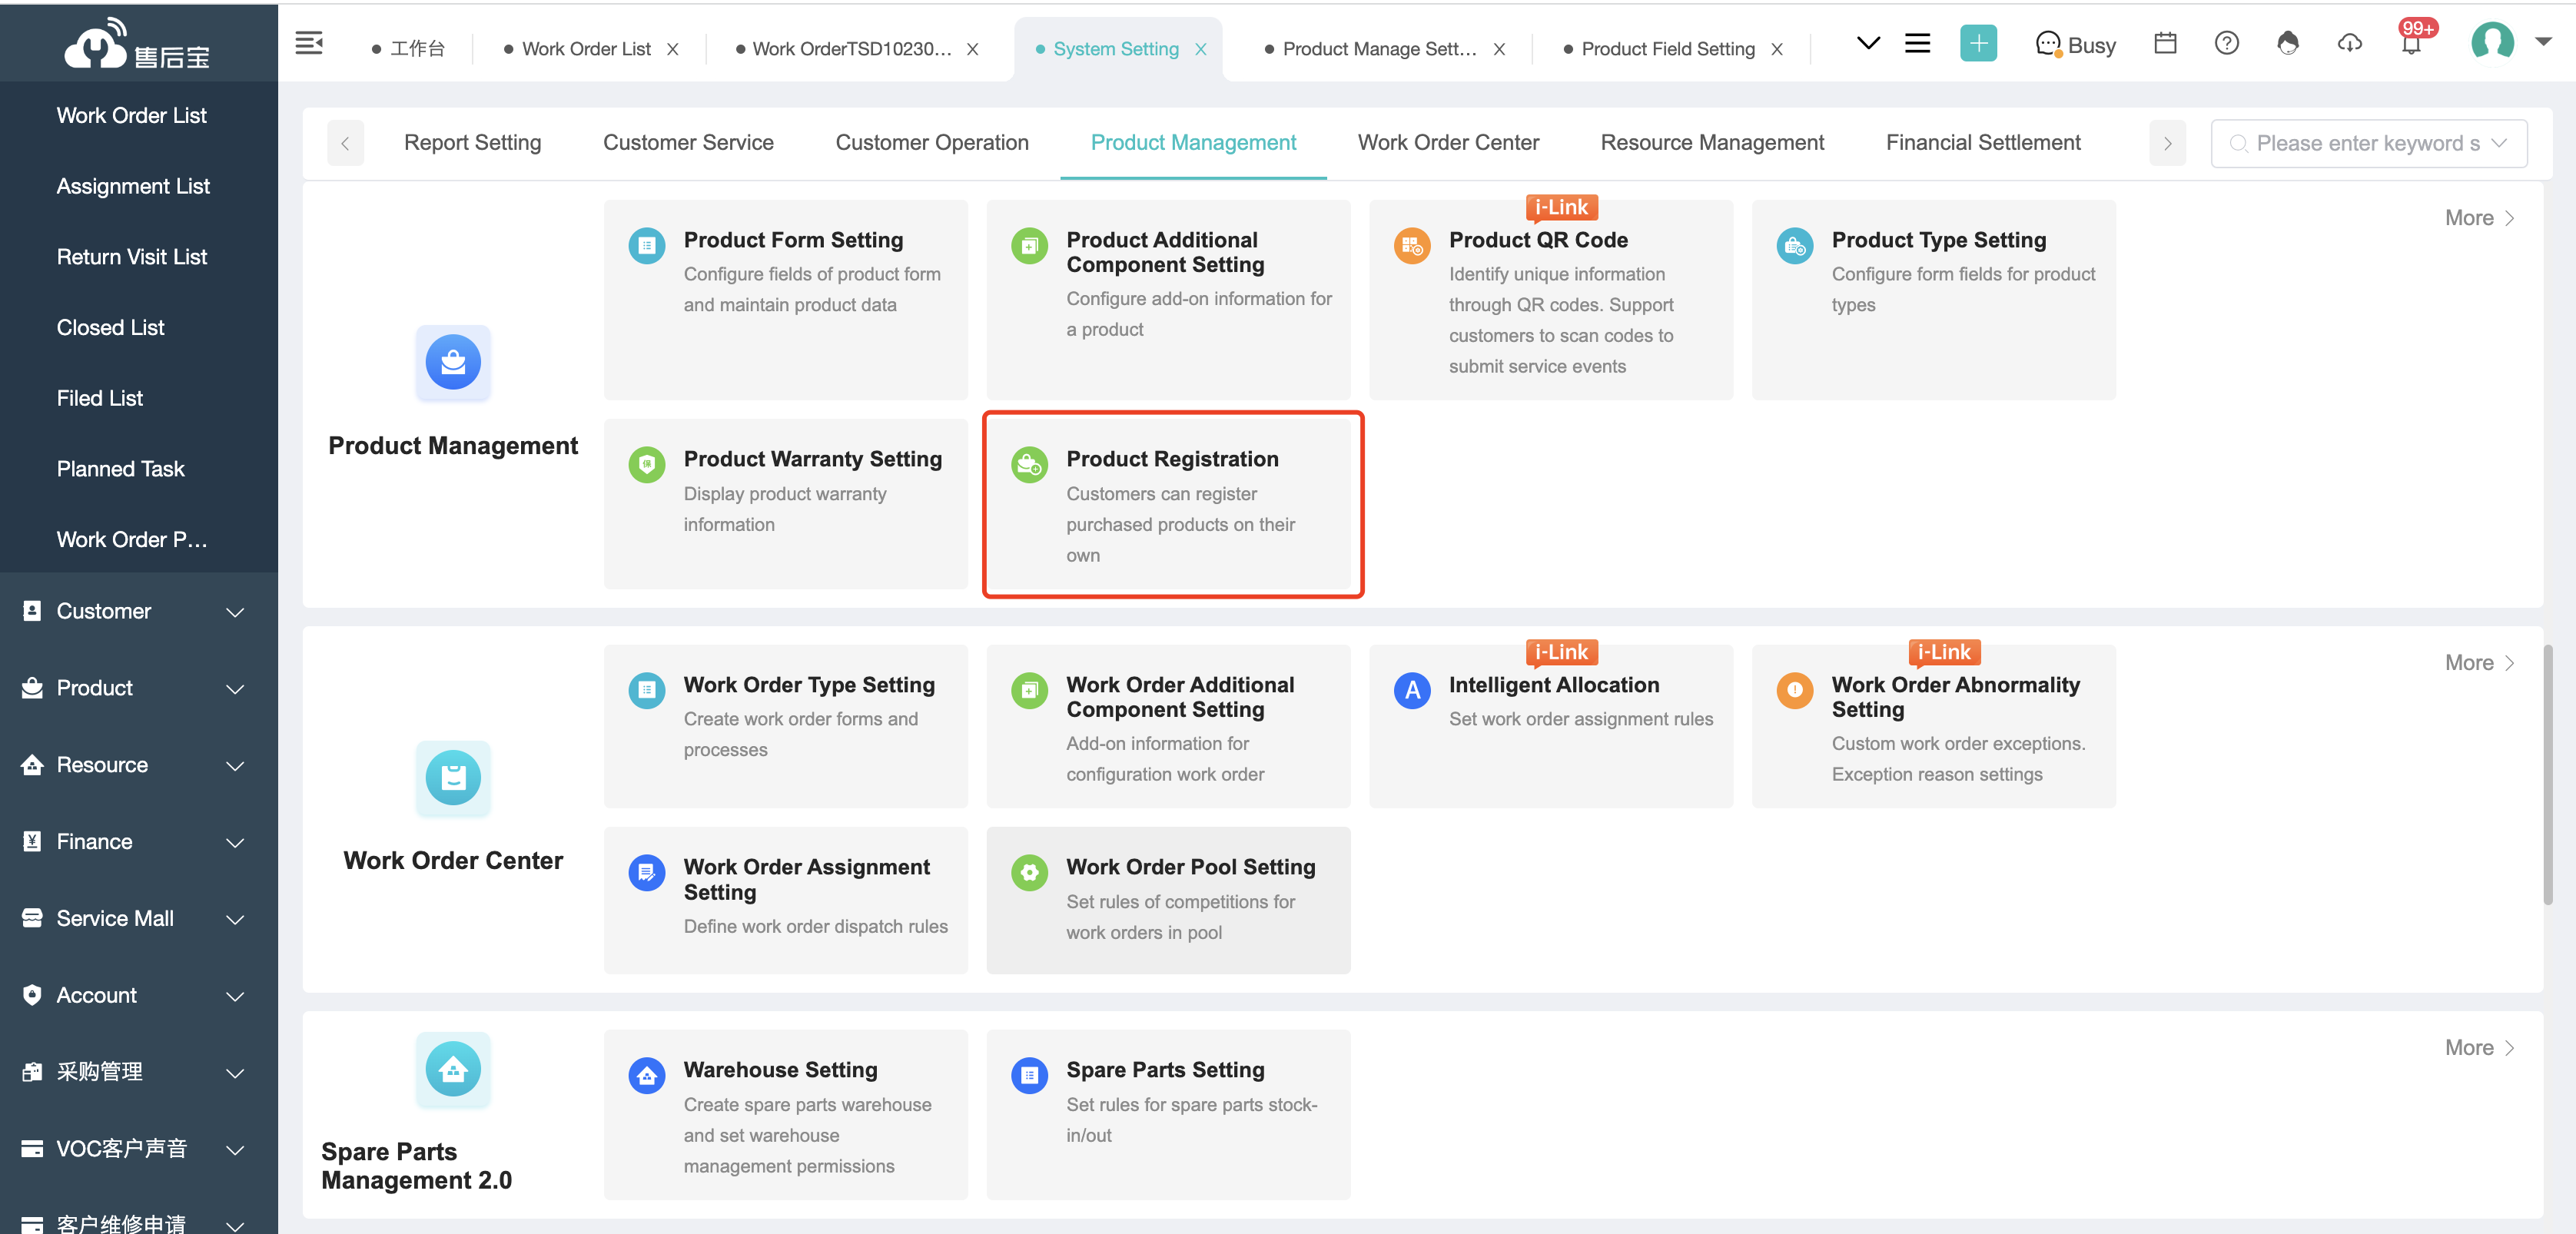Click the Work Order Pool Setting icon
The height and width of the screenshot is (1234, 2576).
pyautogui.click(x=1029, y=872)
